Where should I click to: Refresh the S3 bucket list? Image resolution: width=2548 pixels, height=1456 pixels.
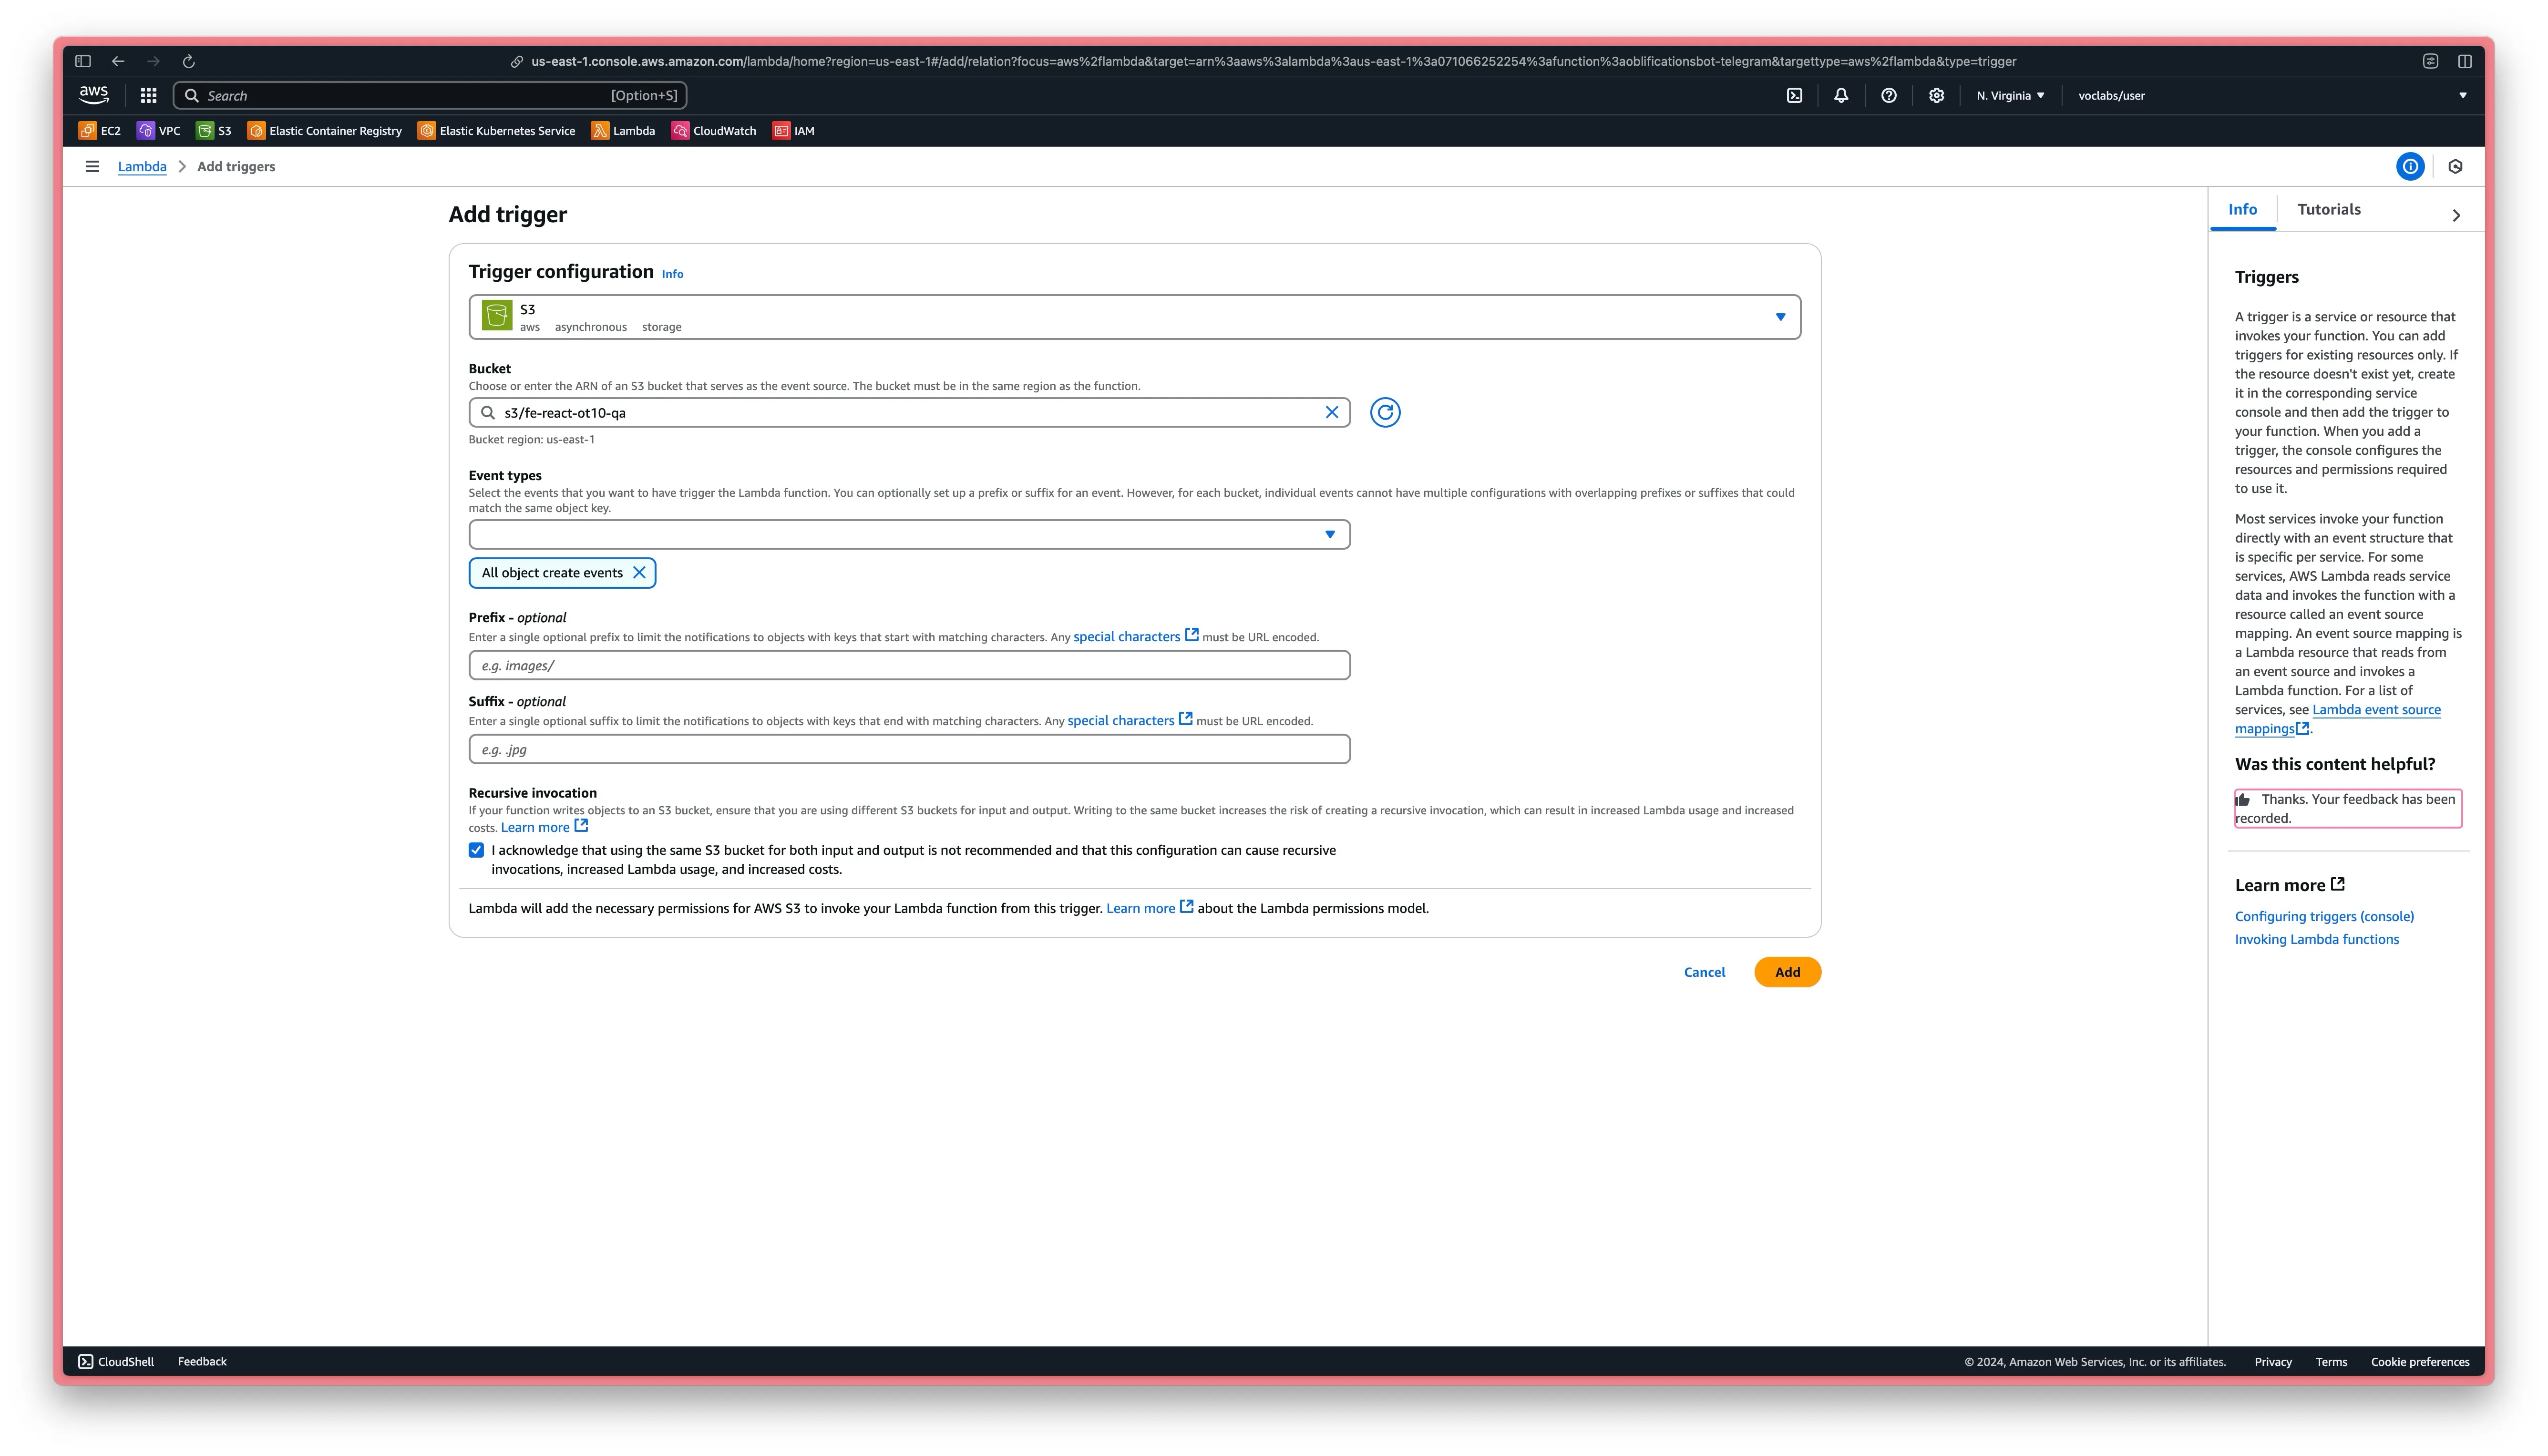pos(1384,412)
